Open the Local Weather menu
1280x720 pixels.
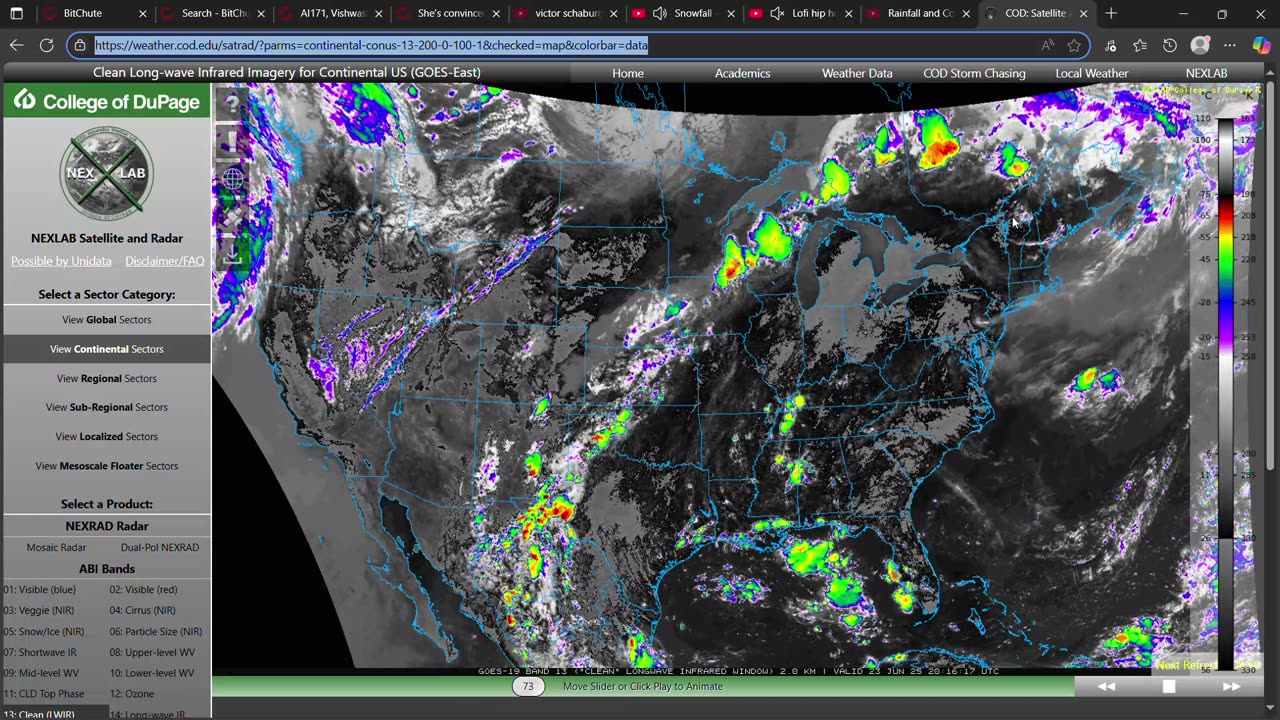pyautogui.click(x=1091, y=73)
